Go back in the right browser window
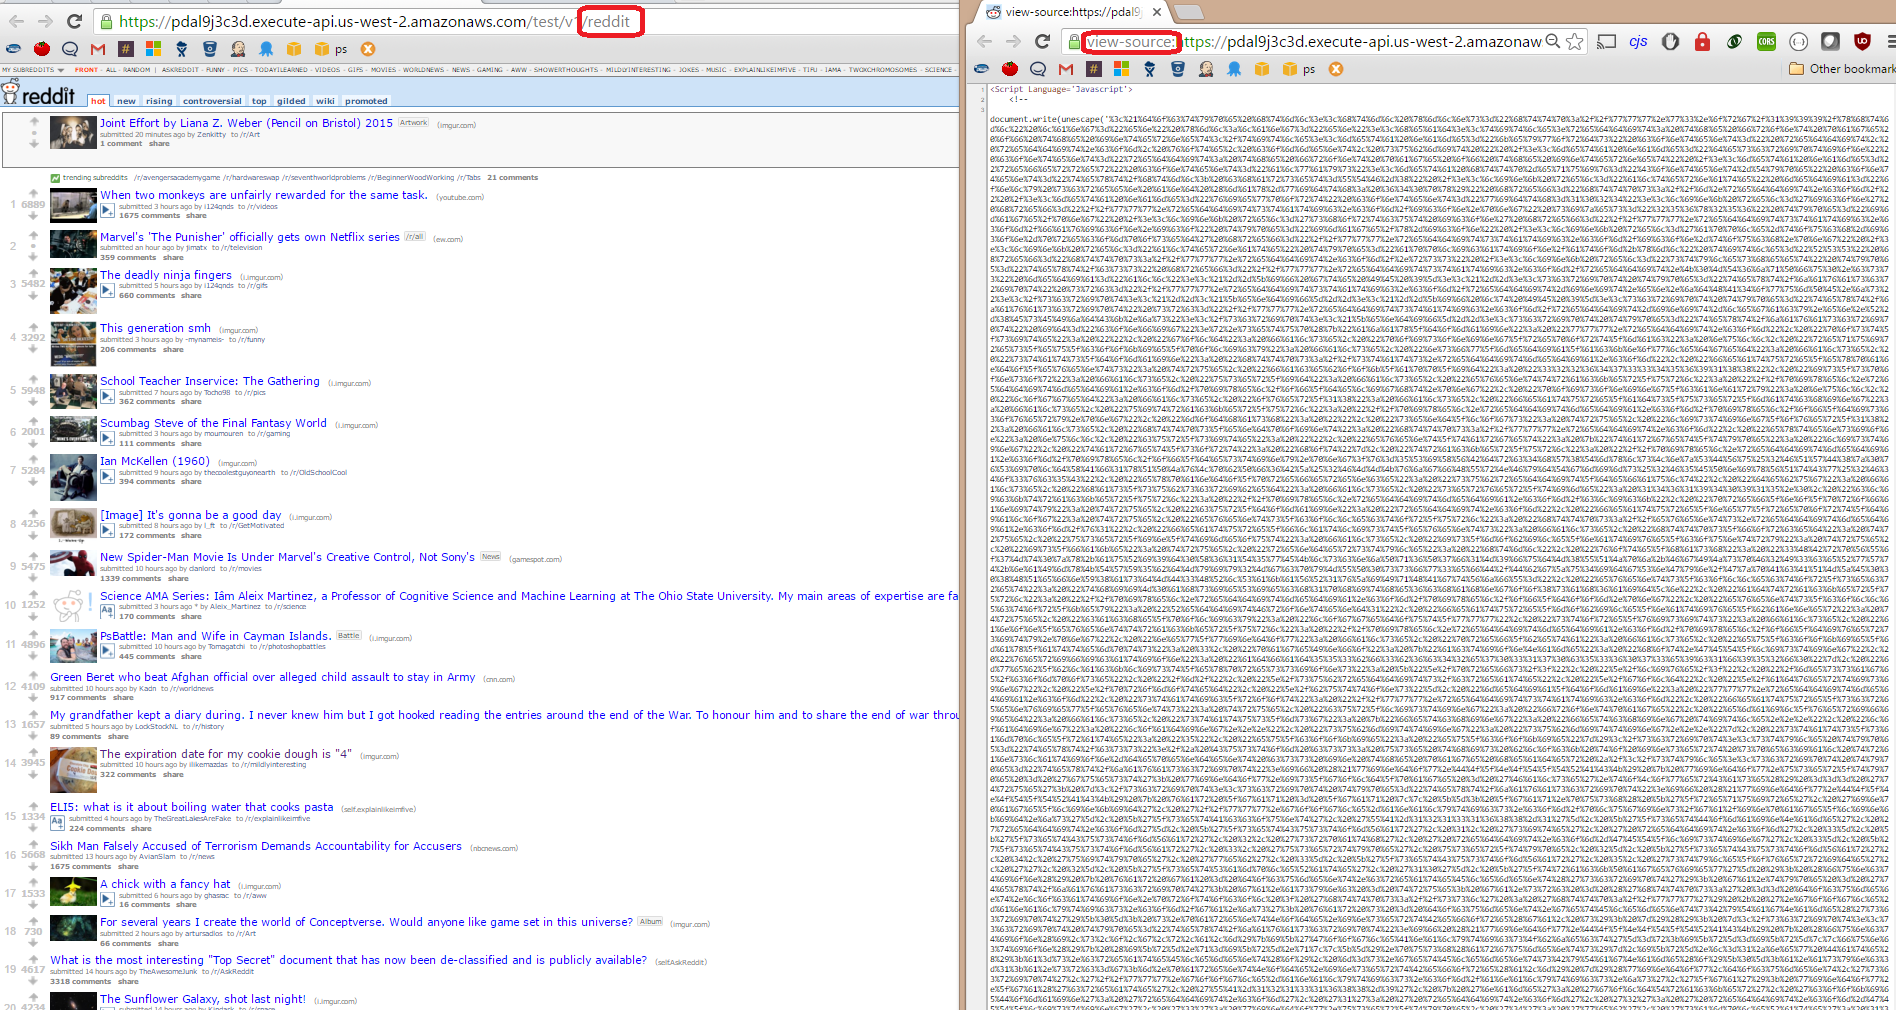1896x1010 pixels. (984, 41)
